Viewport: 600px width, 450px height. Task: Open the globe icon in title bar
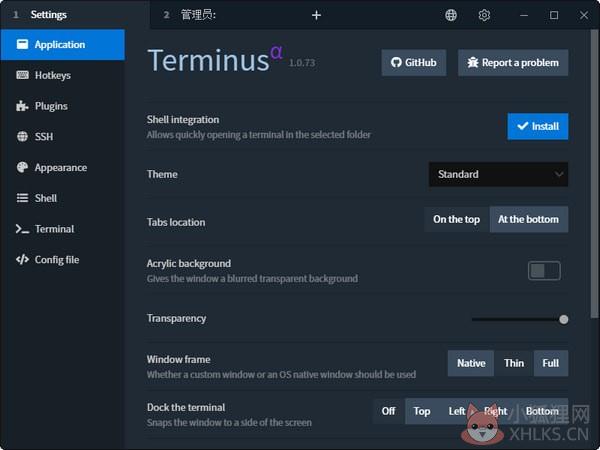(x=451, y=15)
